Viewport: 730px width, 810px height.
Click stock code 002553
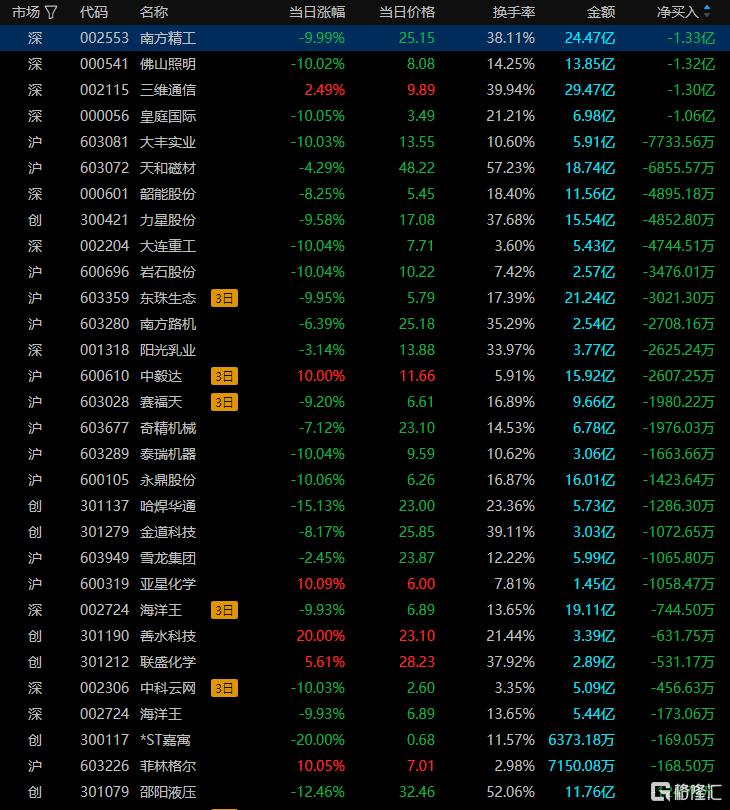(x=104, y=38)
